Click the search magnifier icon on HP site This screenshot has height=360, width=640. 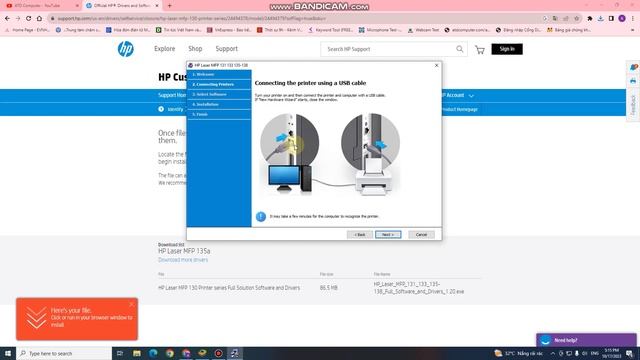pyautogui.click(x=460, y=49)
